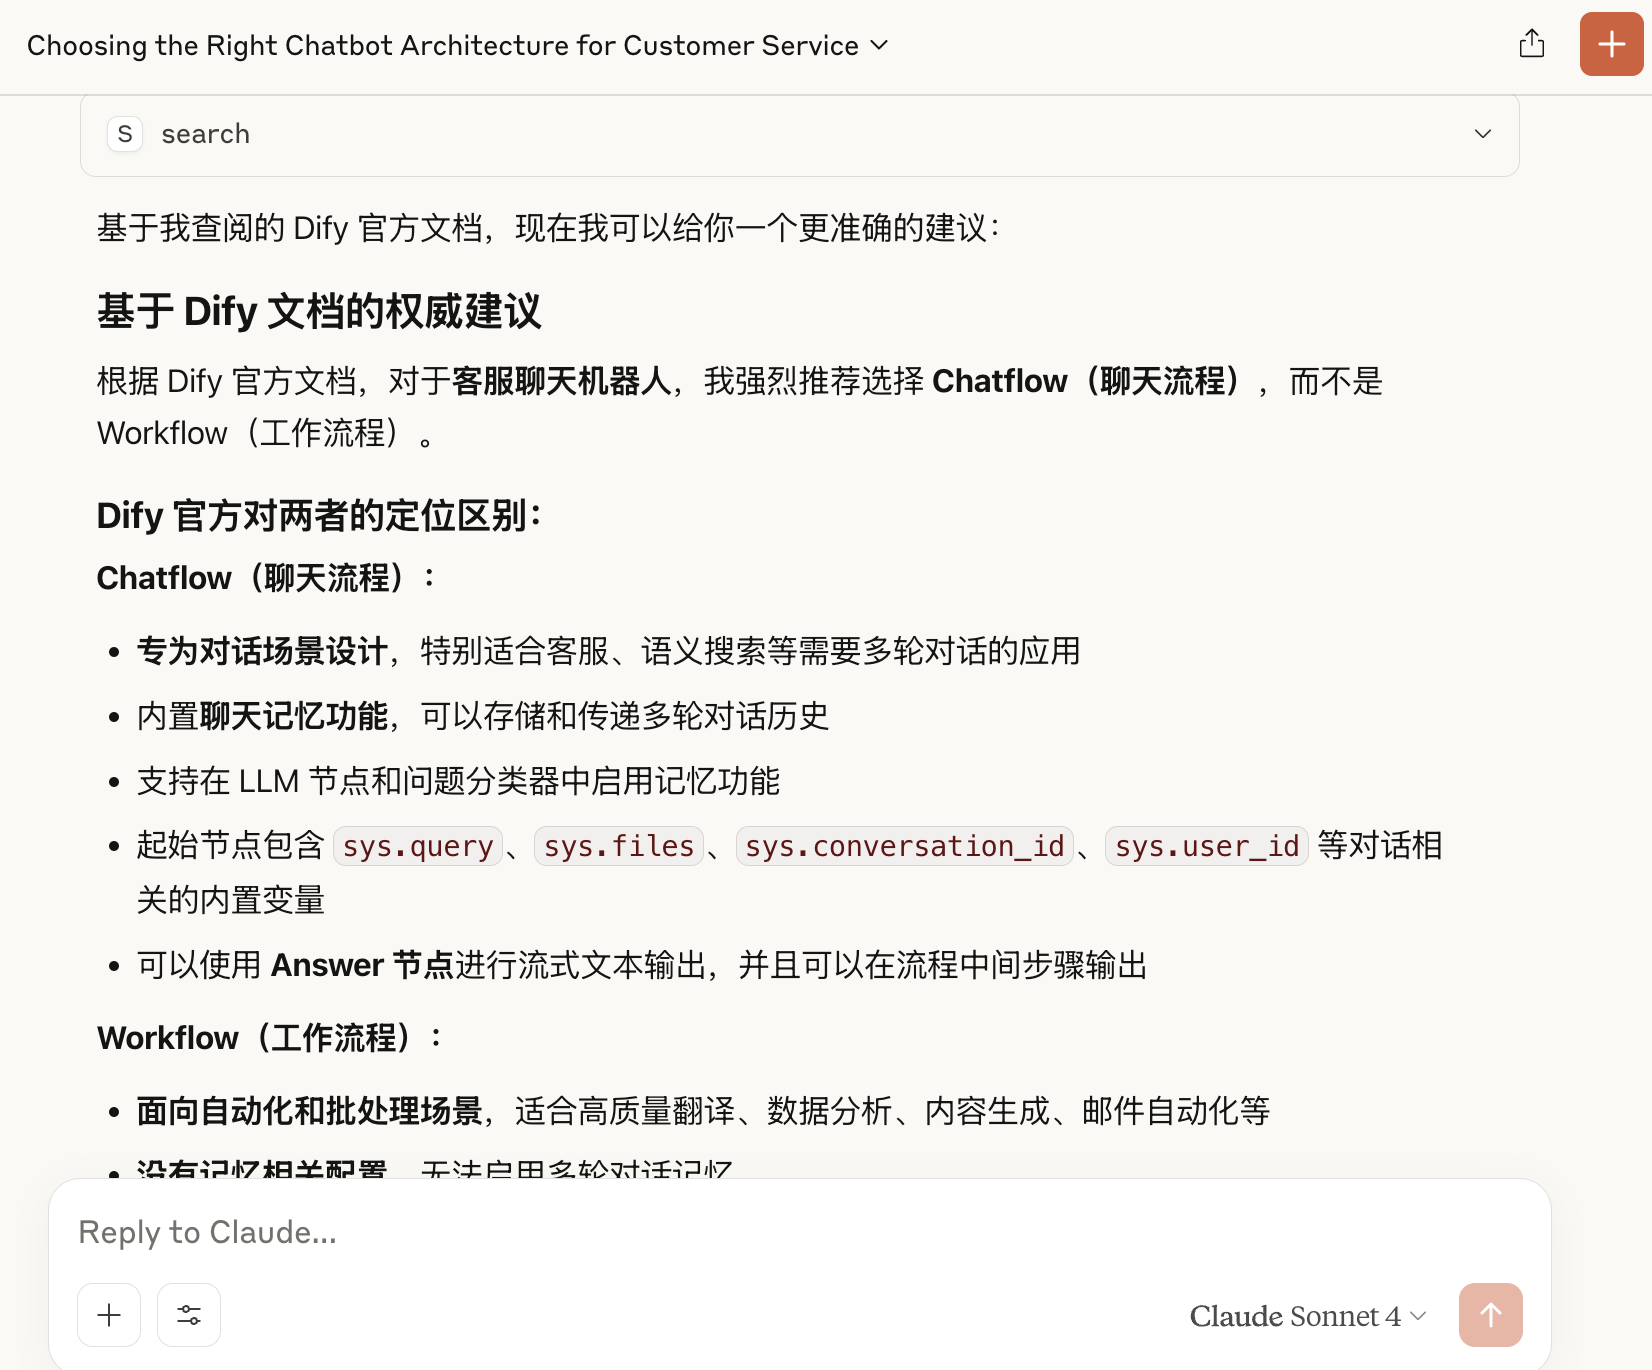Viewport: 1652px width, 1370px height.
Task: Open the conversation title dropdown menu
Action: tap(879, 46)
